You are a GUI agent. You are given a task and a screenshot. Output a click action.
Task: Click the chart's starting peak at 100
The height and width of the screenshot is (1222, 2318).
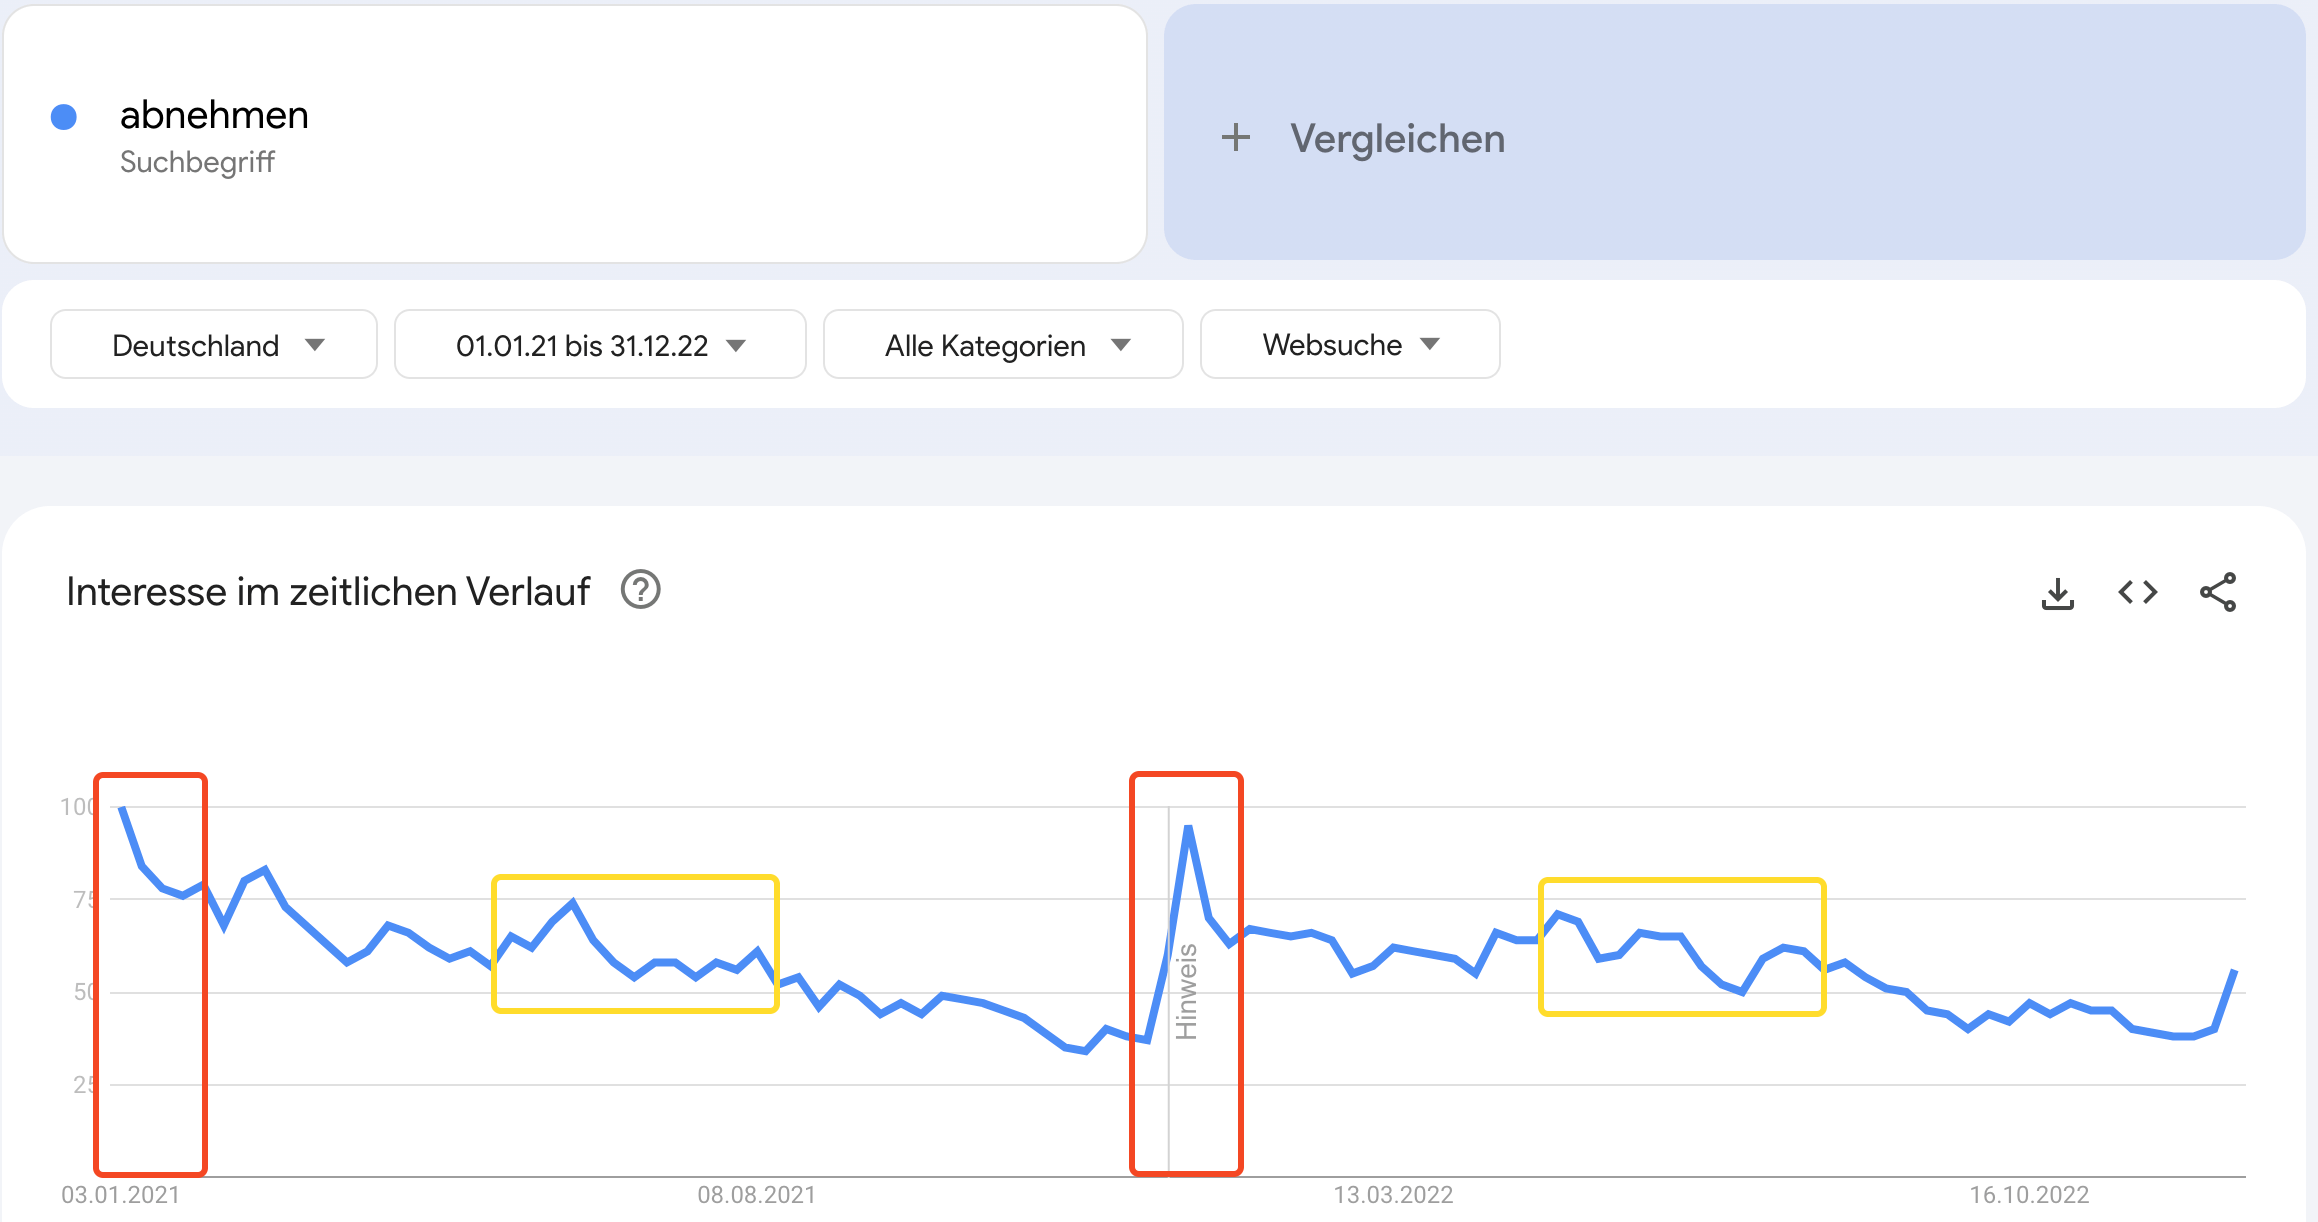click(x=122, y=807)
